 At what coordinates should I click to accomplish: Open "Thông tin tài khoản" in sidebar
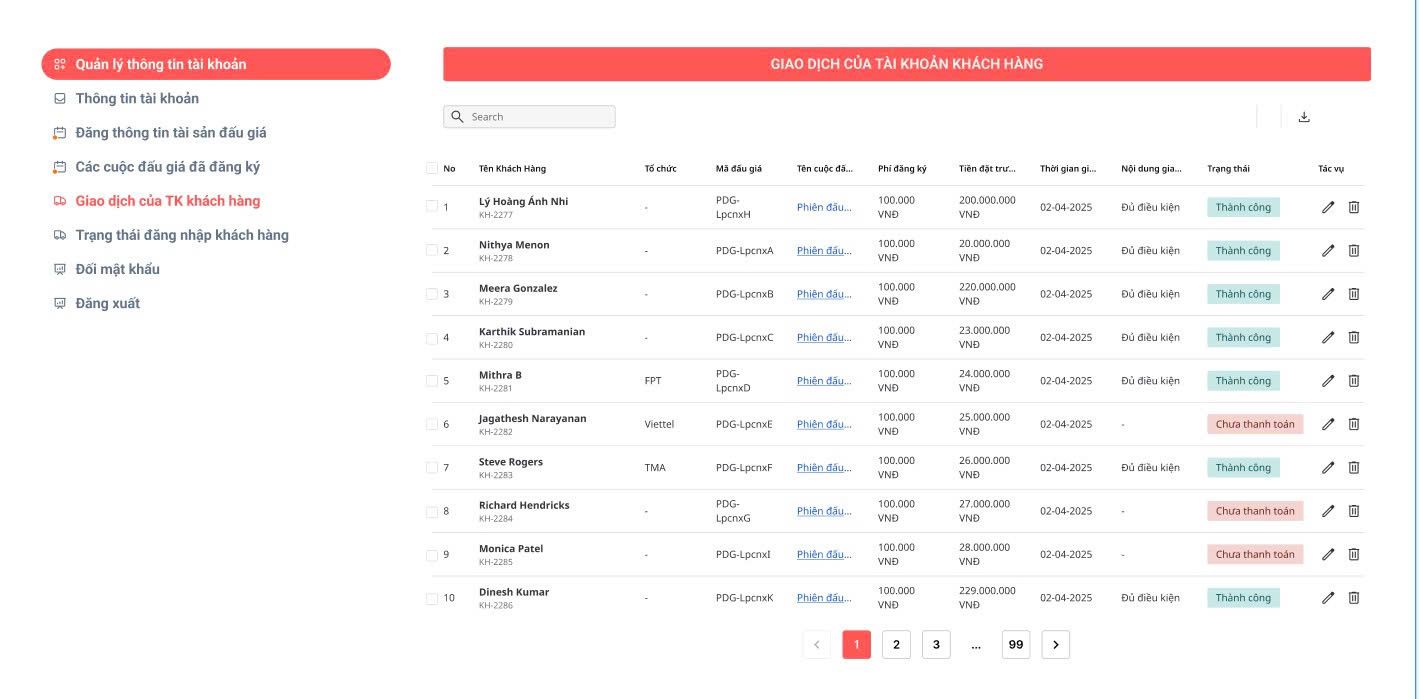click(x=137, y=98)
